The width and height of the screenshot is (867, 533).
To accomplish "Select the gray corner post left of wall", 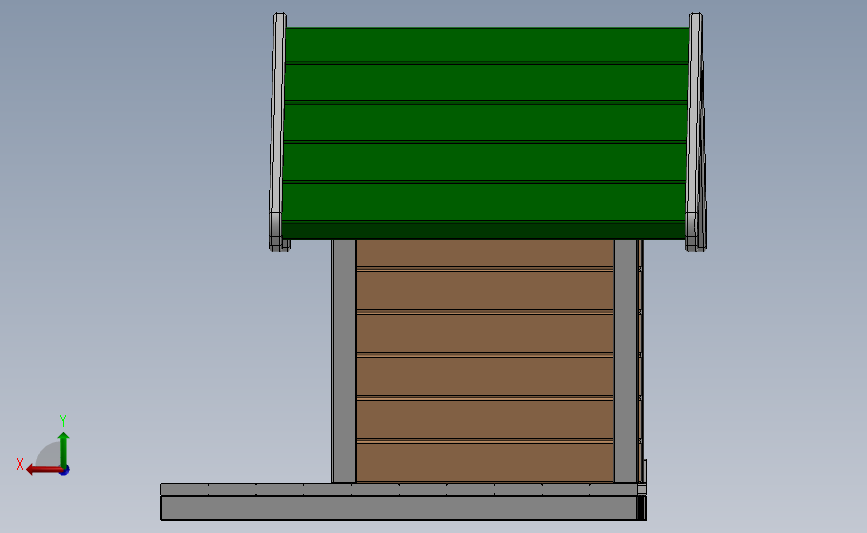I will pos(344,360).
